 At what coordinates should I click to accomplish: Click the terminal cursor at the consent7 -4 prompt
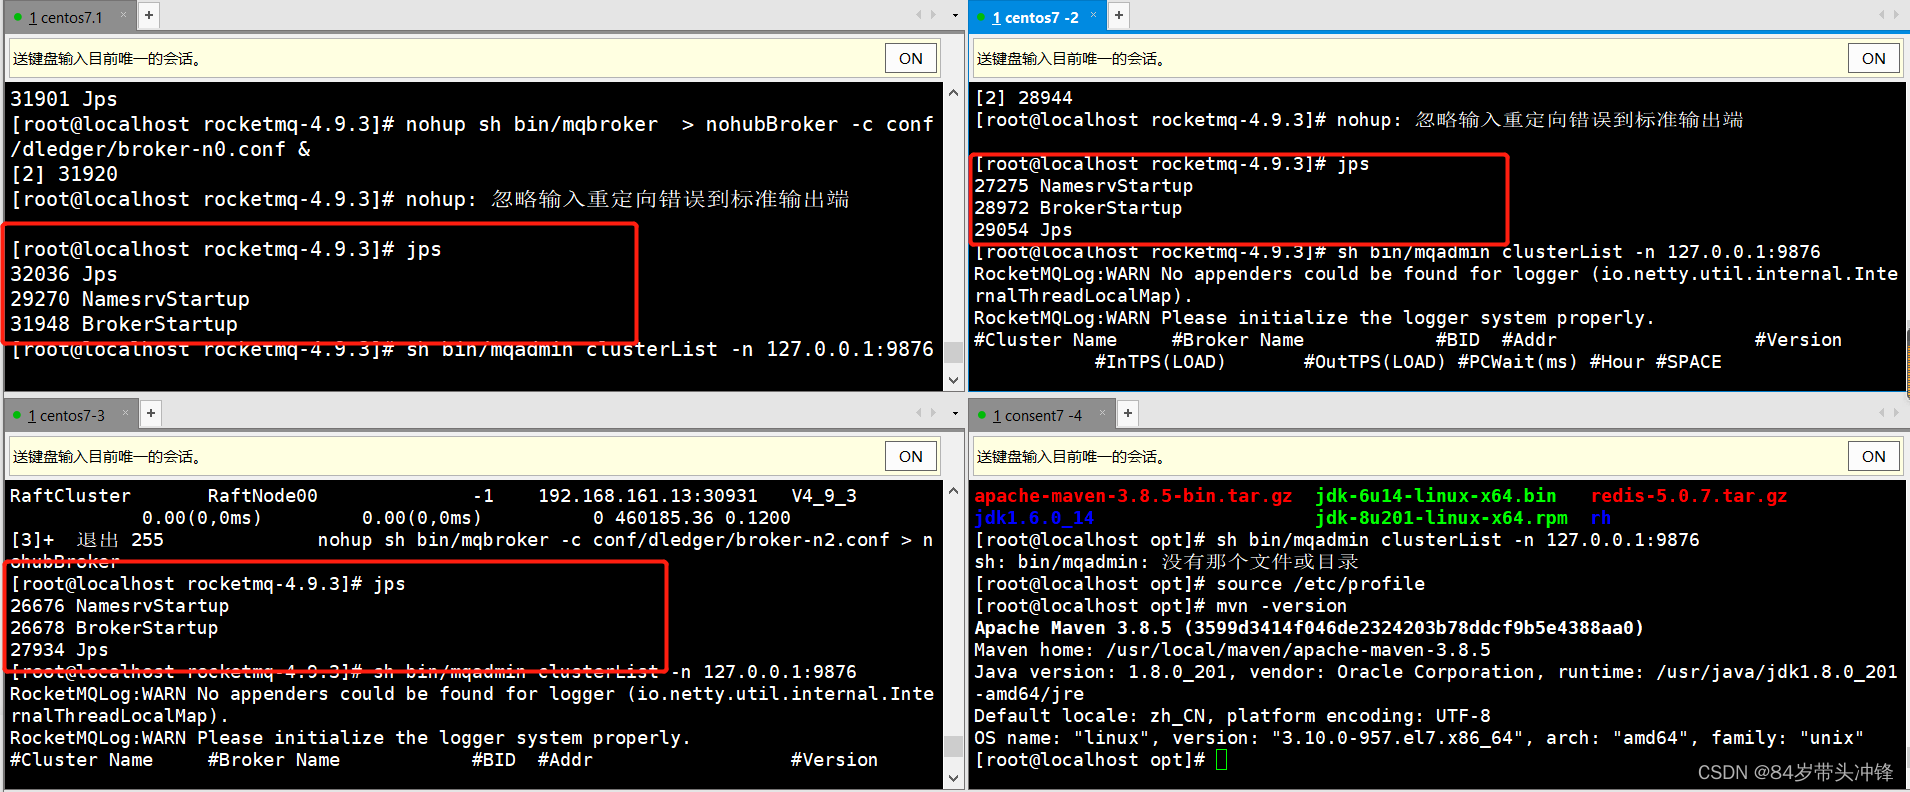tap(1222, 760)
